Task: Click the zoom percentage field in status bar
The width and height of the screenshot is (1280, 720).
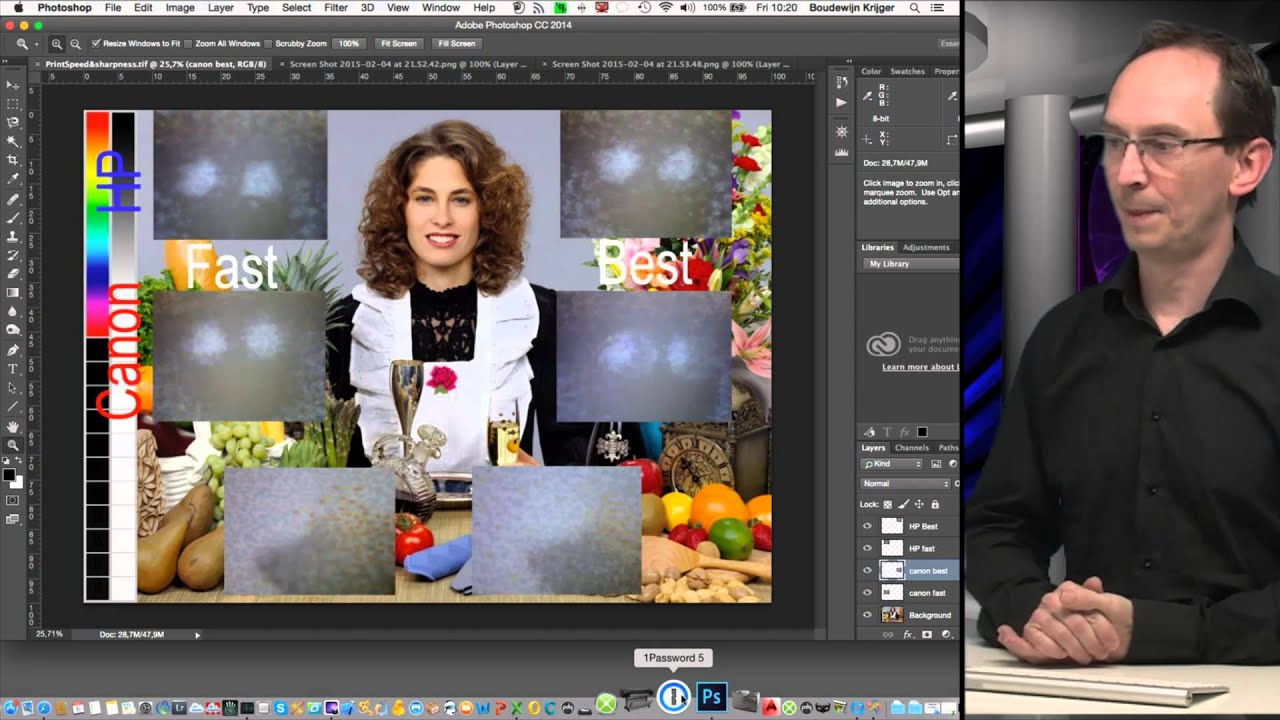Action: tap(49, 634)
